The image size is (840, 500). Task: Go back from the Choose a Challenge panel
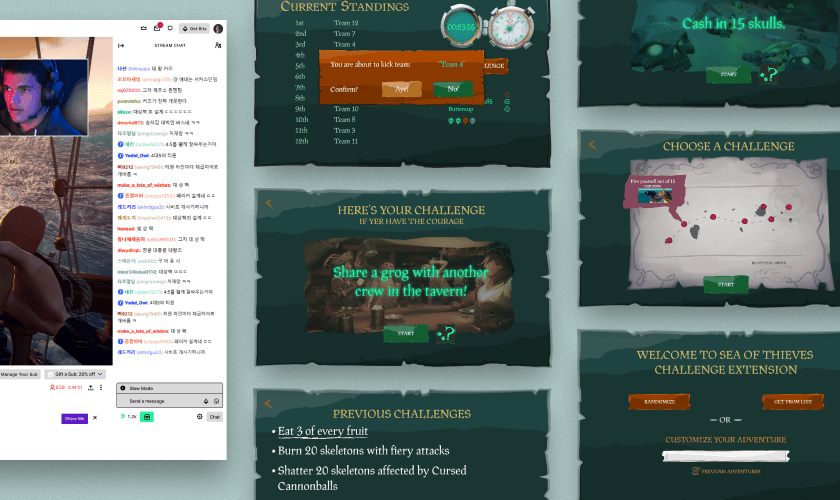[592, 144]
